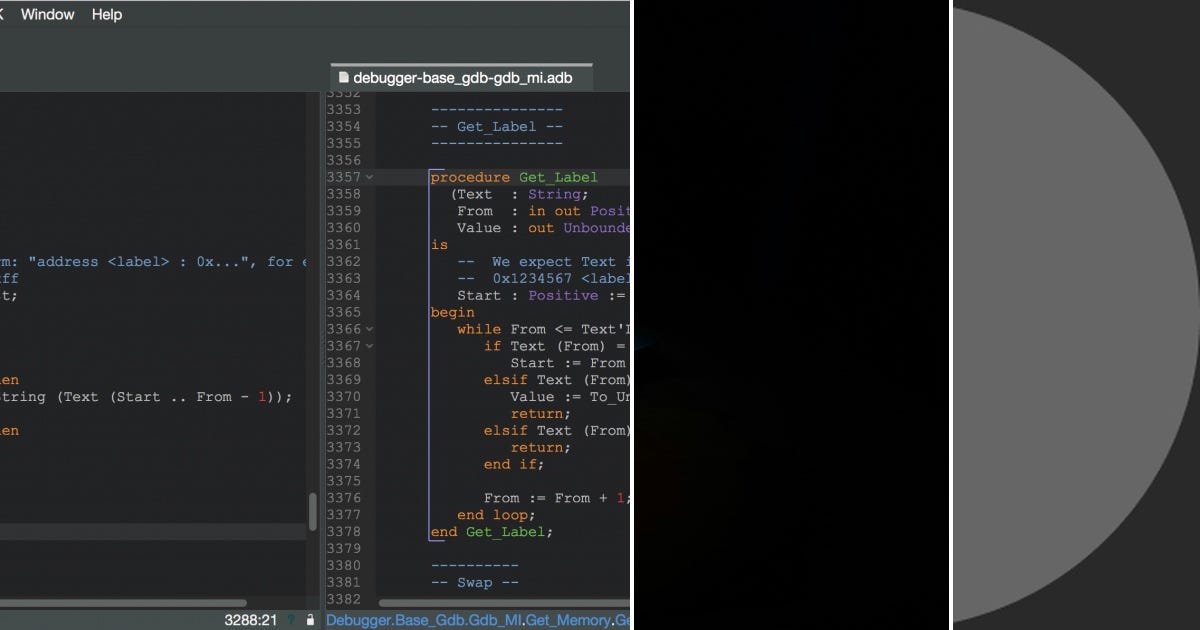Collapse the while loop fold at line 3366
Image resolution: width=1200 pixels, height=630 pixels.
[x=370, y=328]
